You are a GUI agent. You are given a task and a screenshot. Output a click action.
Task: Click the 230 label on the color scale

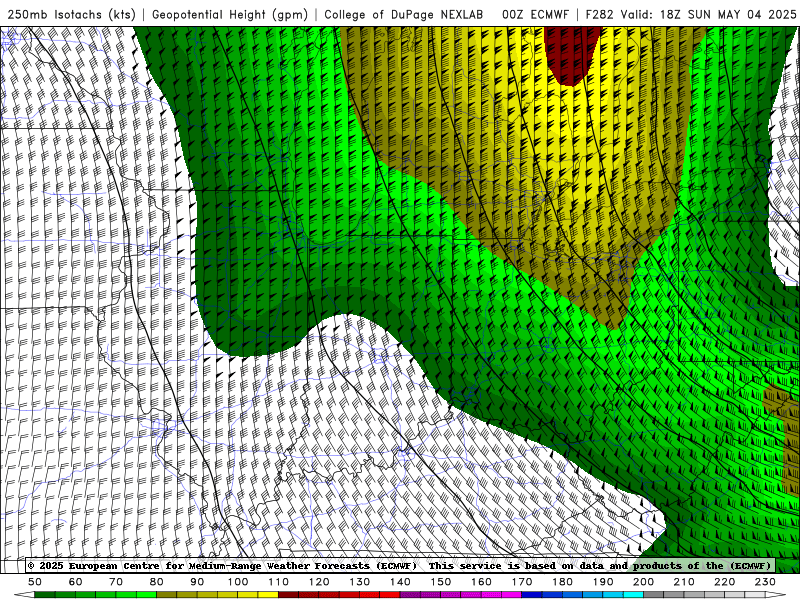point(765,582)
